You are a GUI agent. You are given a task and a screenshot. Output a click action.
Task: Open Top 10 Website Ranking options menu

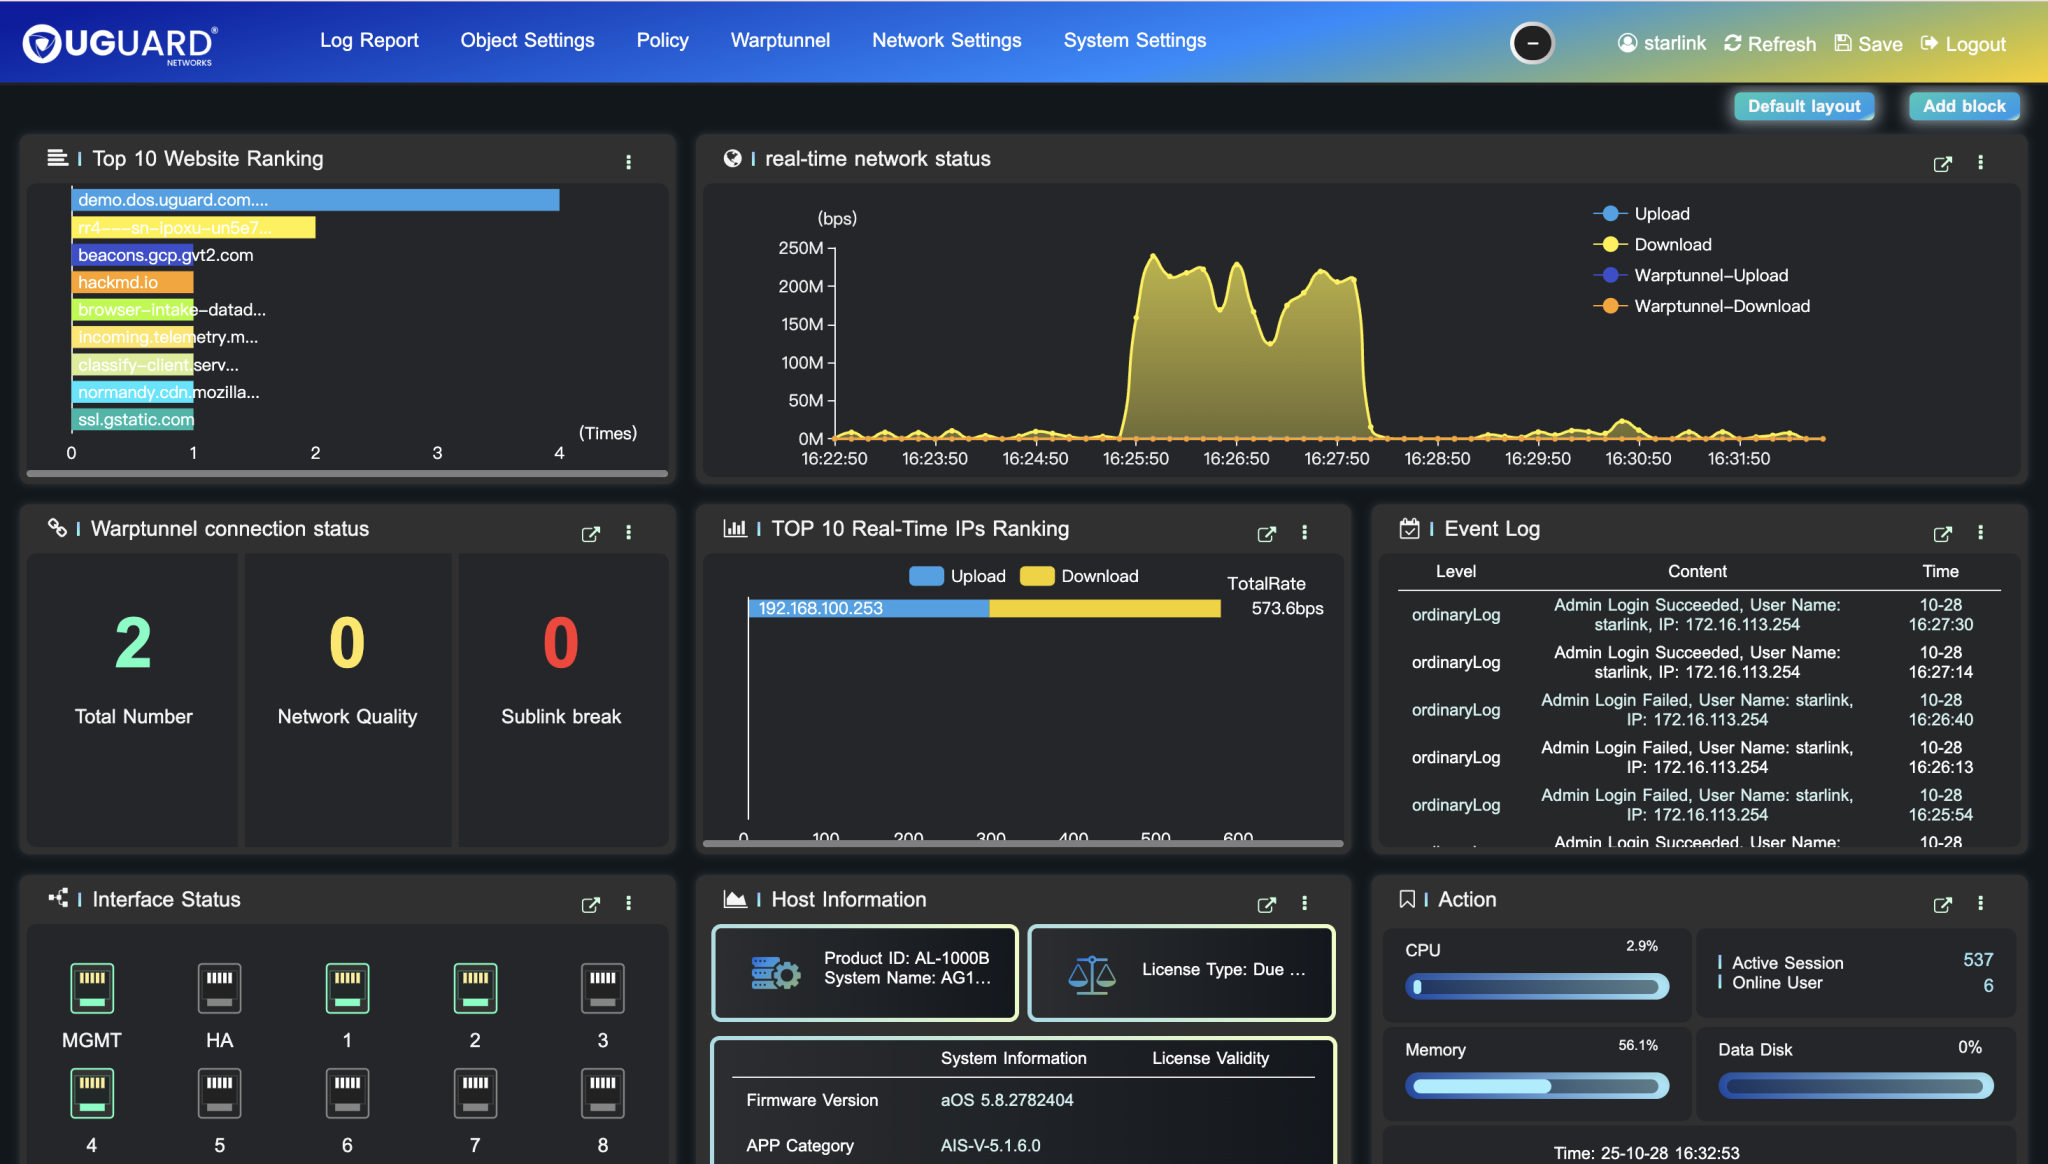(x=628, y=162)
